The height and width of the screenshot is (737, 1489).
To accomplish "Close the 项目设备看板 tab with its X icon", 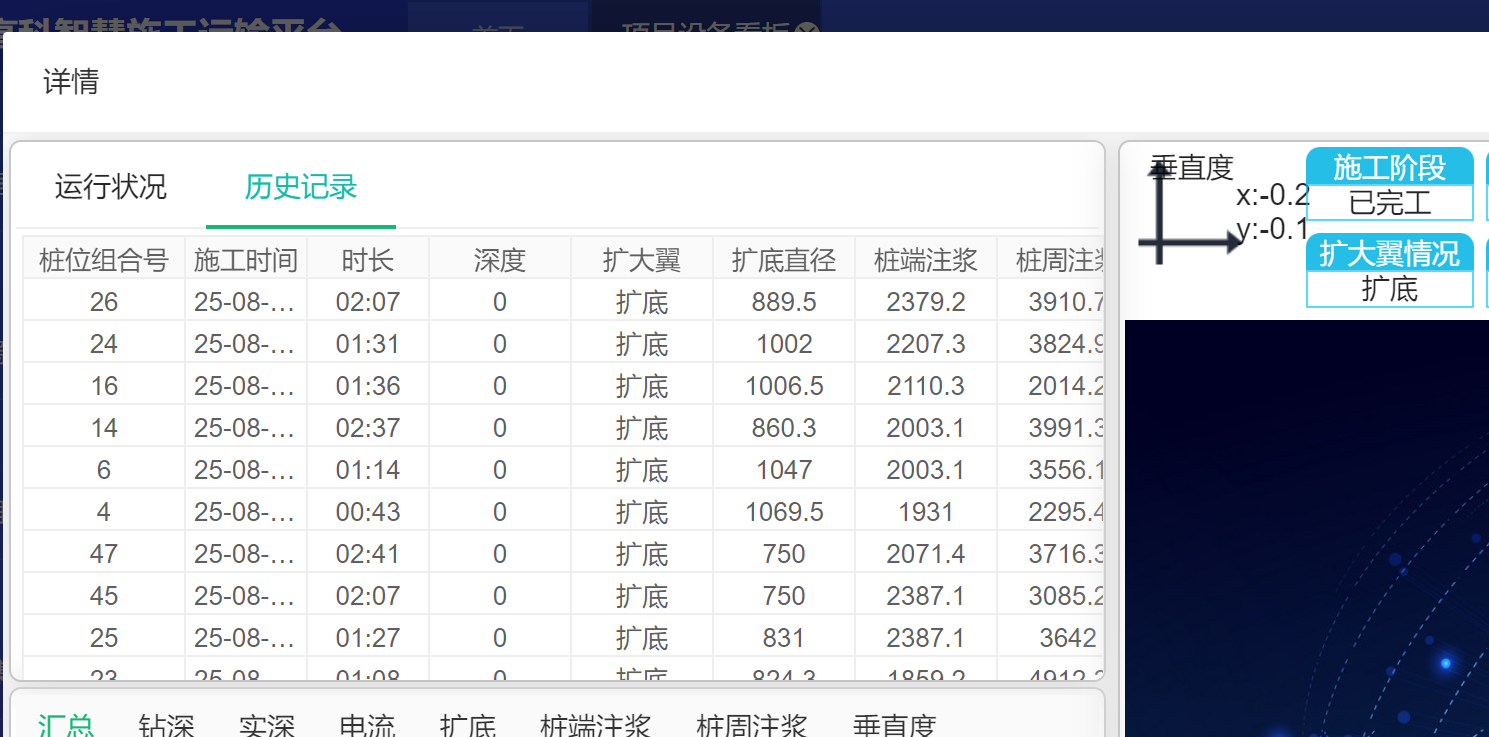I will click(x=807, y=30).
